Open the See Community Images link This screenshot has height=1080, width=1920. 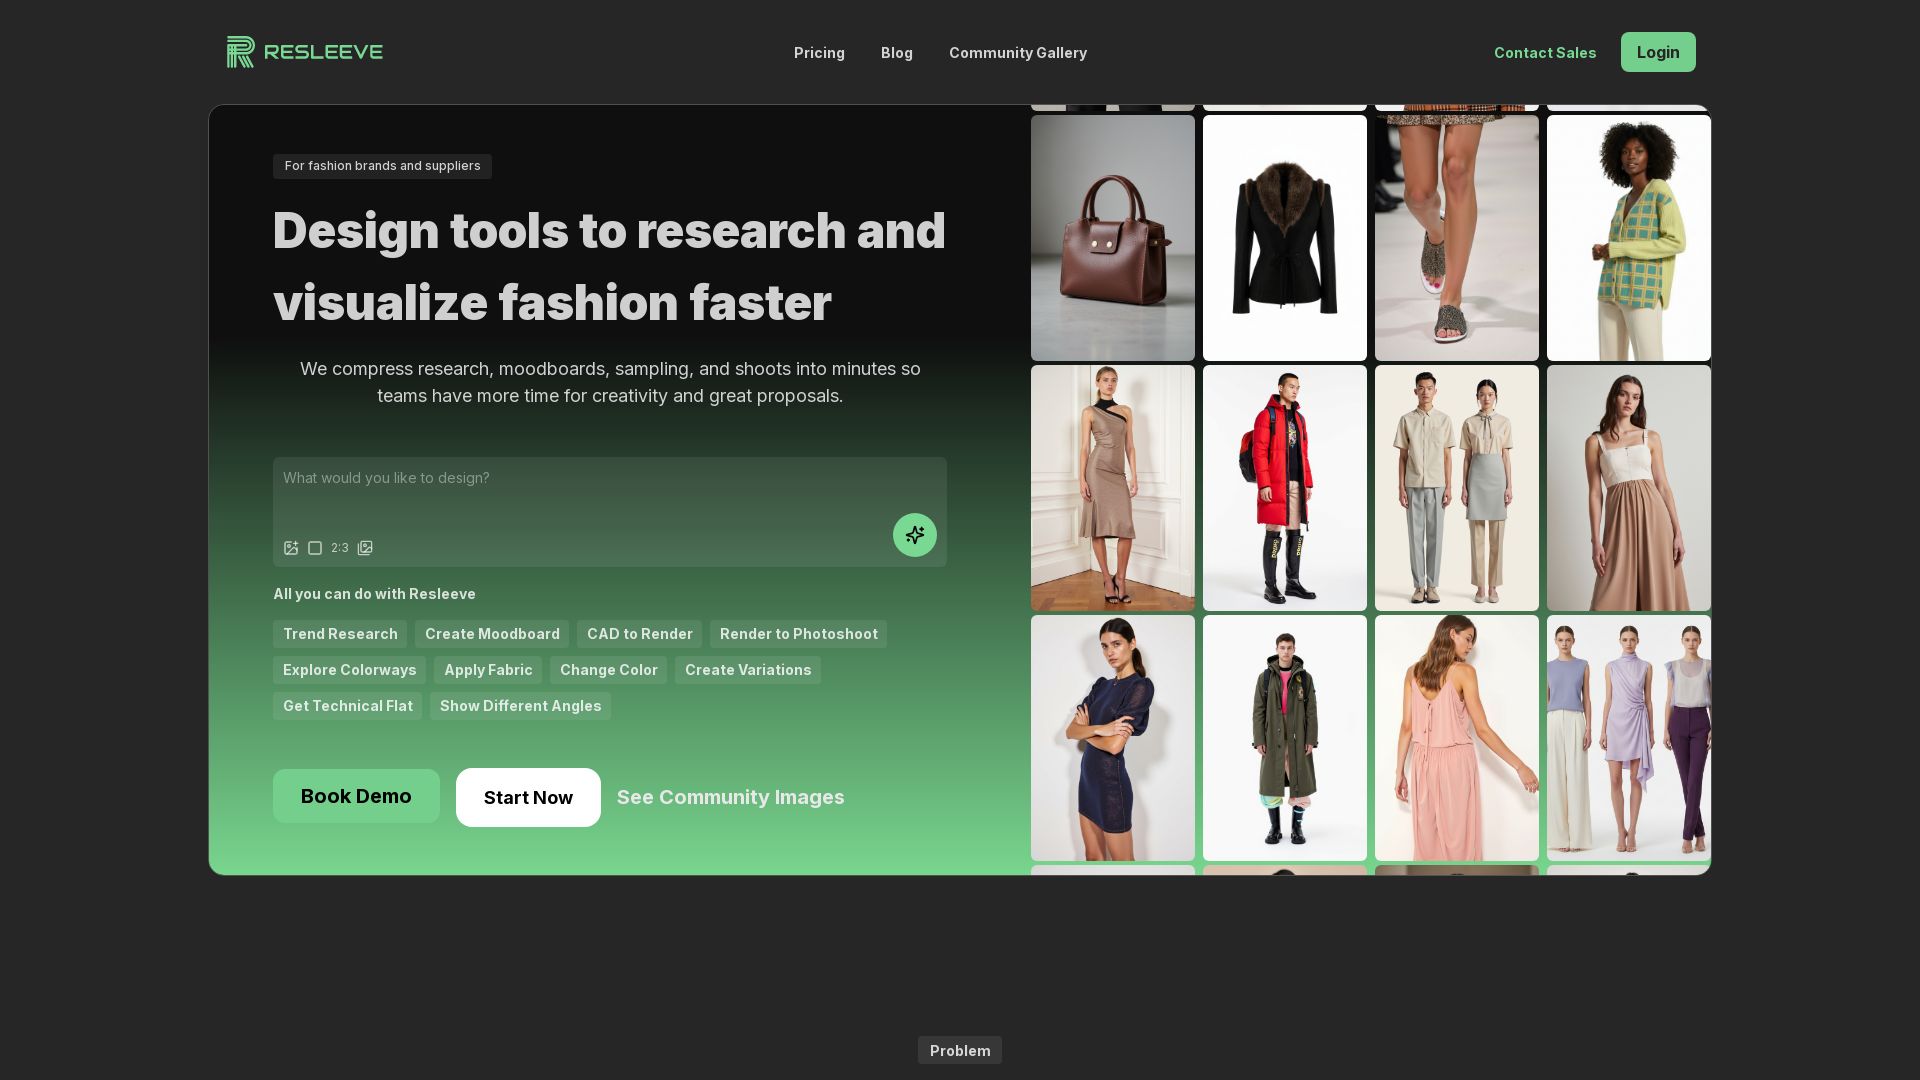click(x=730, y=797)
